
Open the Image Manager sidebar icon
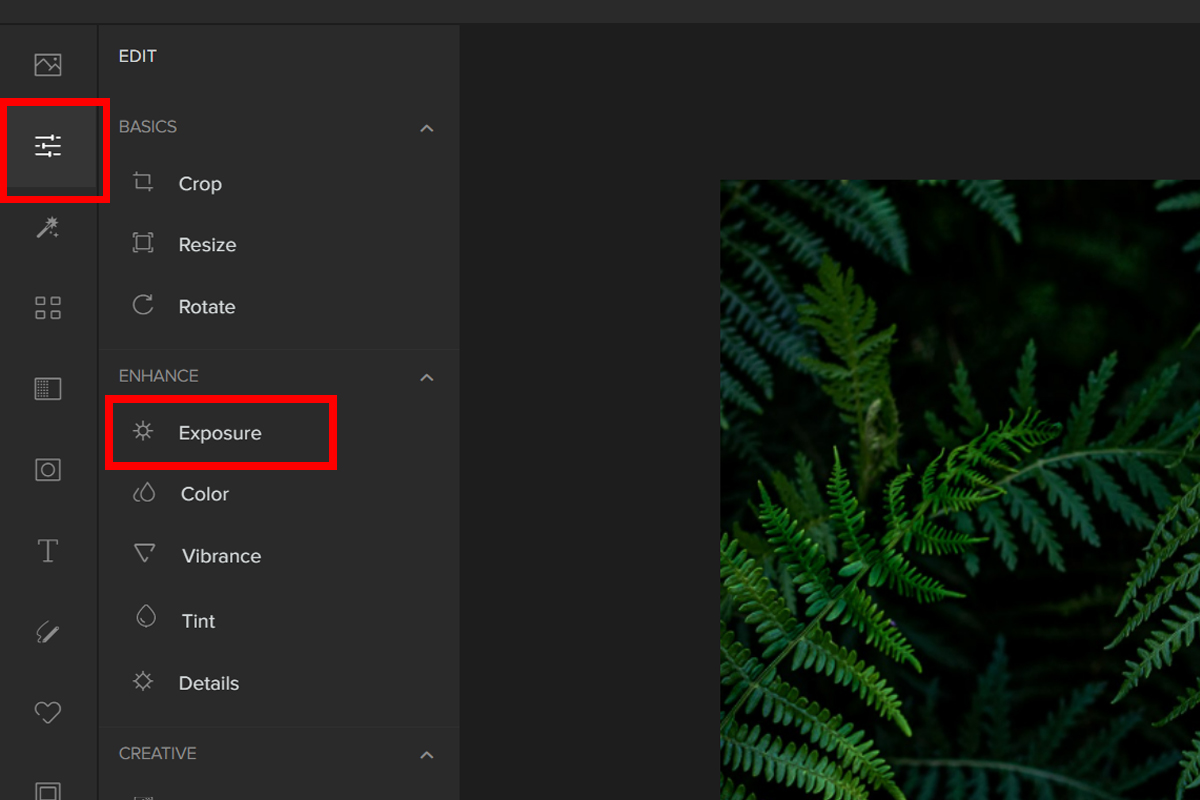[x=48, y=65]
